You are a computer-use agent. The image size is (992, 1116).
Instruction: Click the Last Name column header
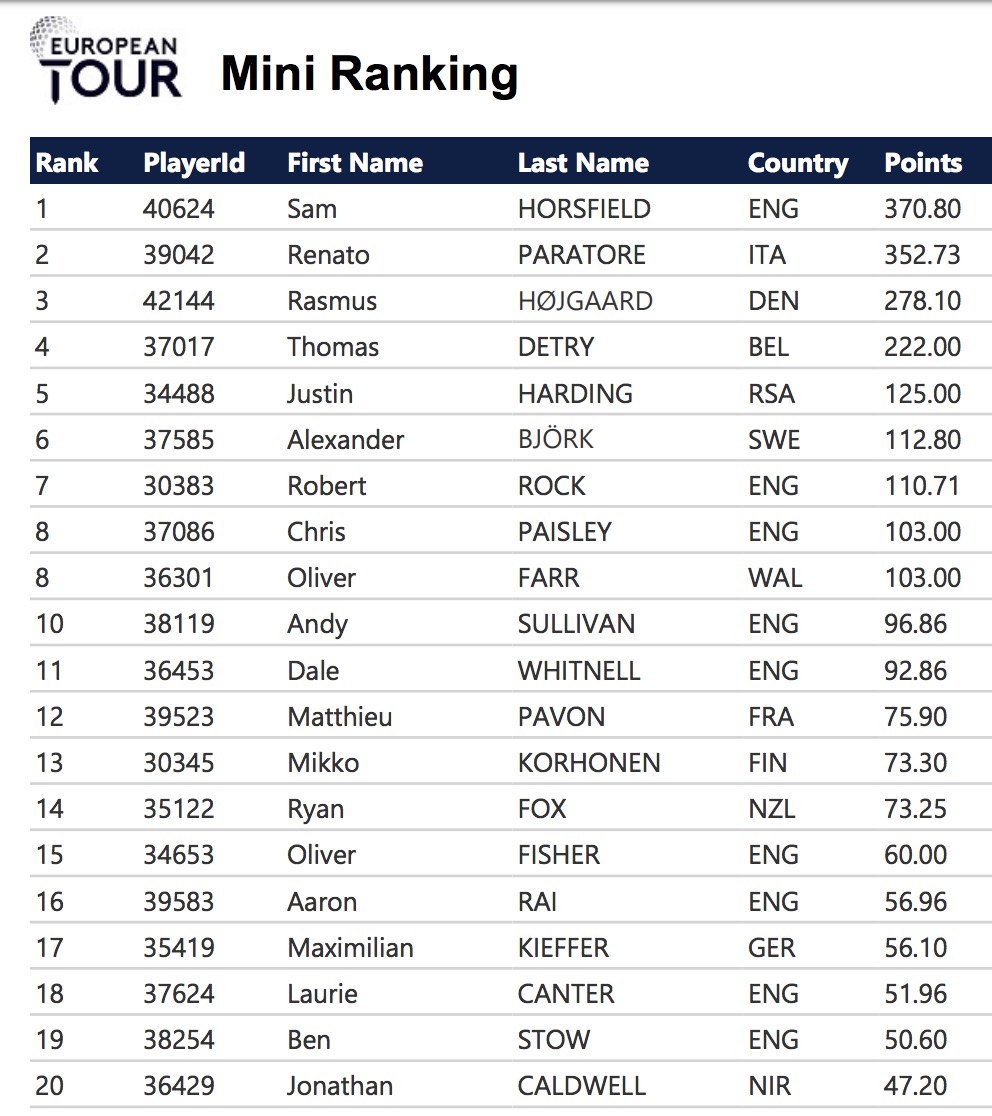[x=584, y=163]
